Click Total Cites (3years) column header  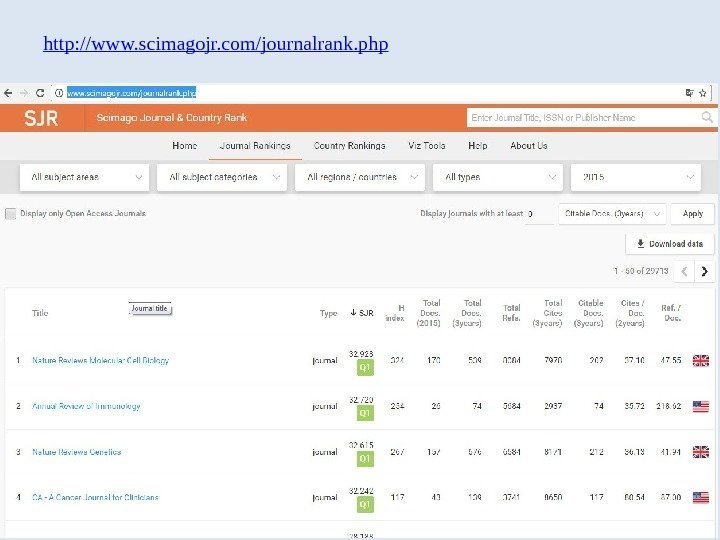pyautogui.click(x=547, y=313)
